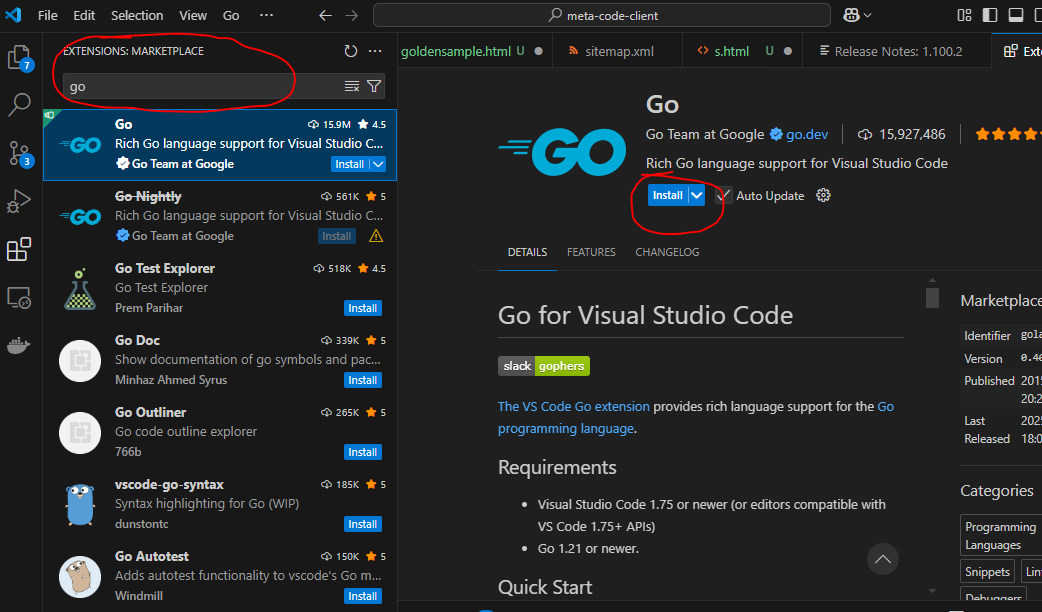The height and width of the screenshot is (612, 1042).
Task: Expand Install dropdown in Go list item
Action: pyautogui.click(x=377, y=164)
